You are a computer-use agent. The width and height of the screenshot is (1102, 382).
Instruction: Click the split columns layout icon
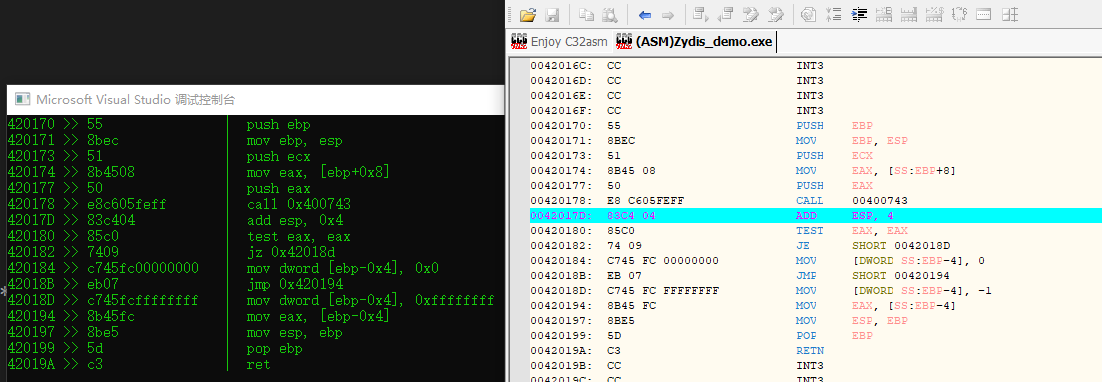pyautogui.click(x=1010, y=15)
